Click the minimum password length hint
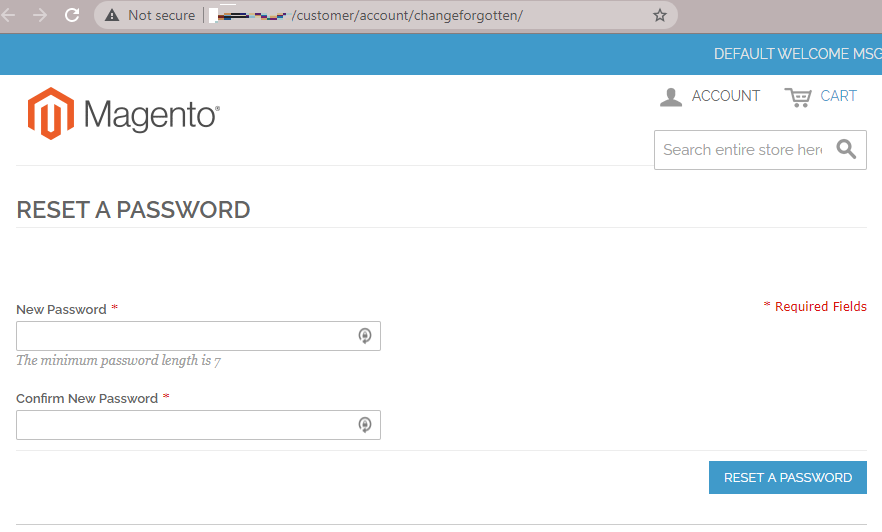The width and height of the screenshot is (882, 532). 119,360
